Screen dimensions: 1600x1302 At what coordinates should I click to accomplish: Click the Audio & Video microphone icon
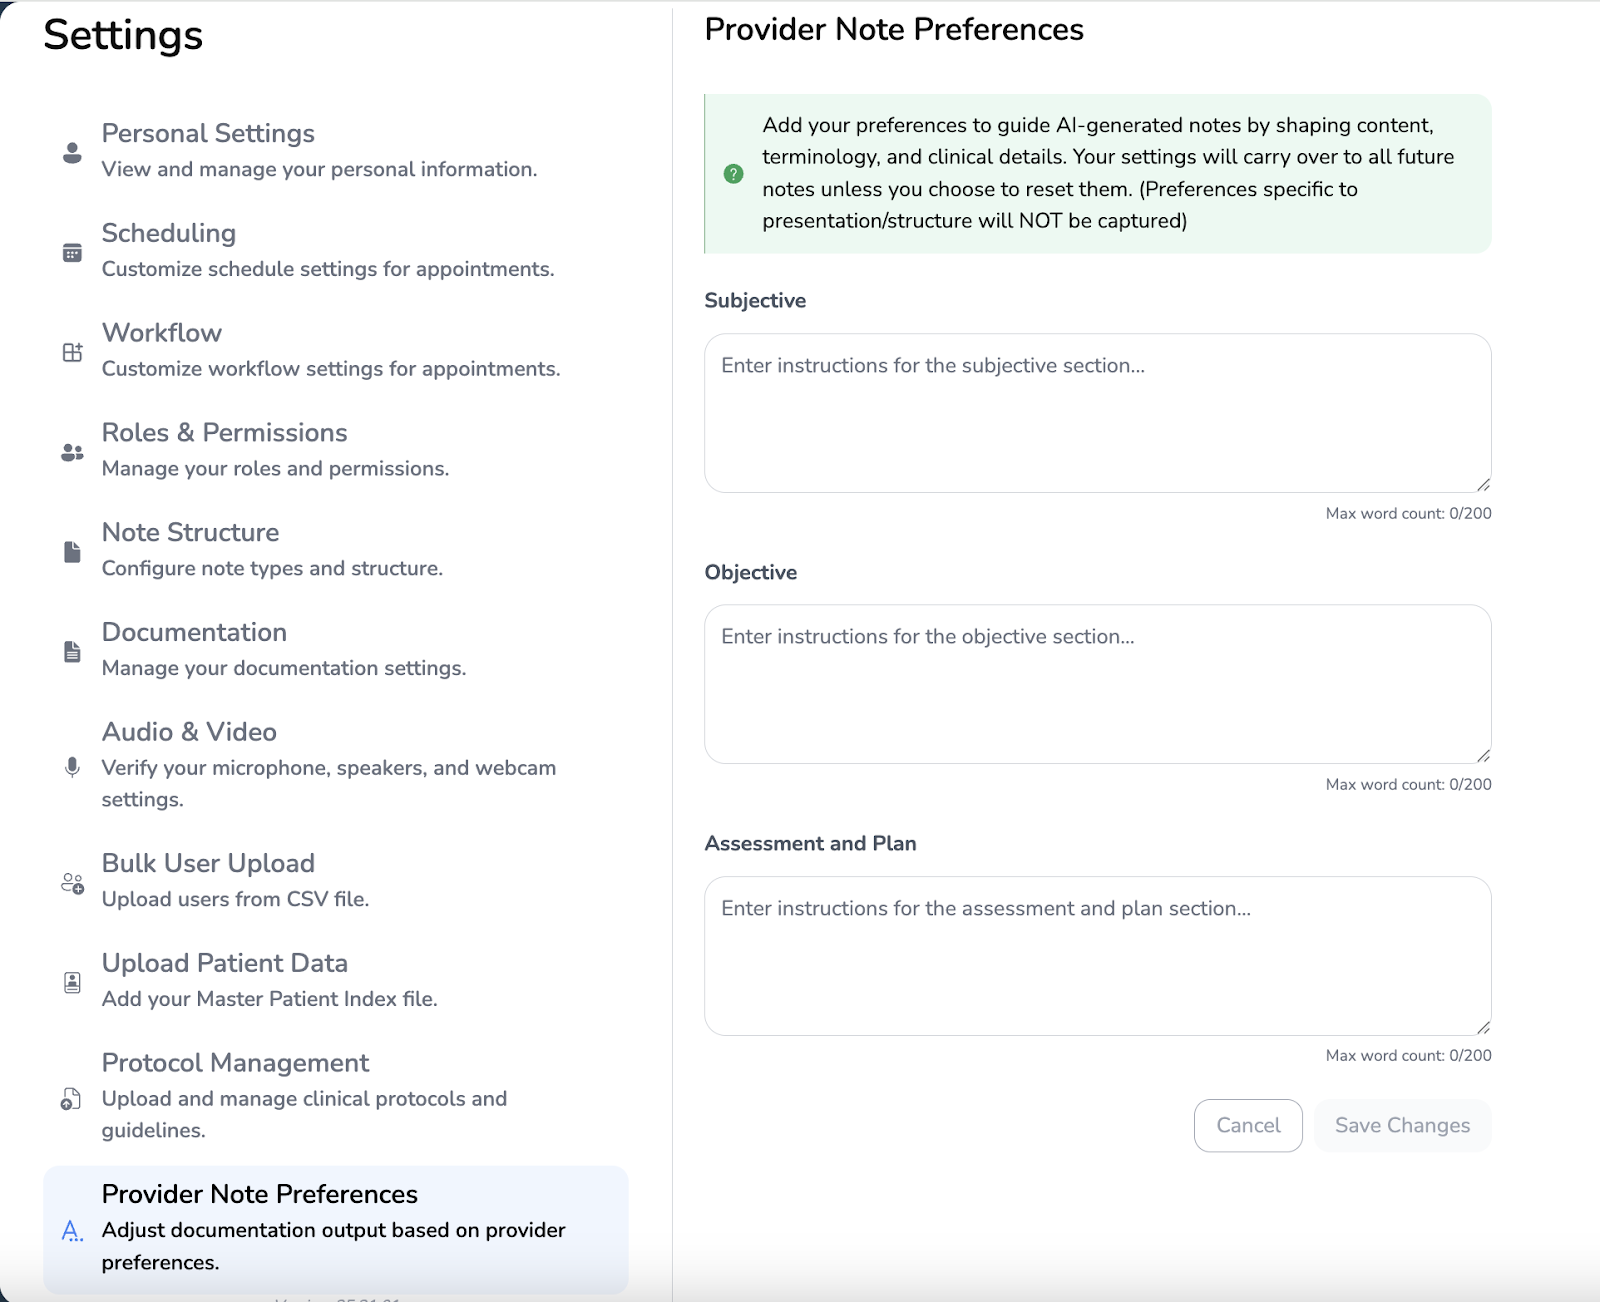[72, 767]
